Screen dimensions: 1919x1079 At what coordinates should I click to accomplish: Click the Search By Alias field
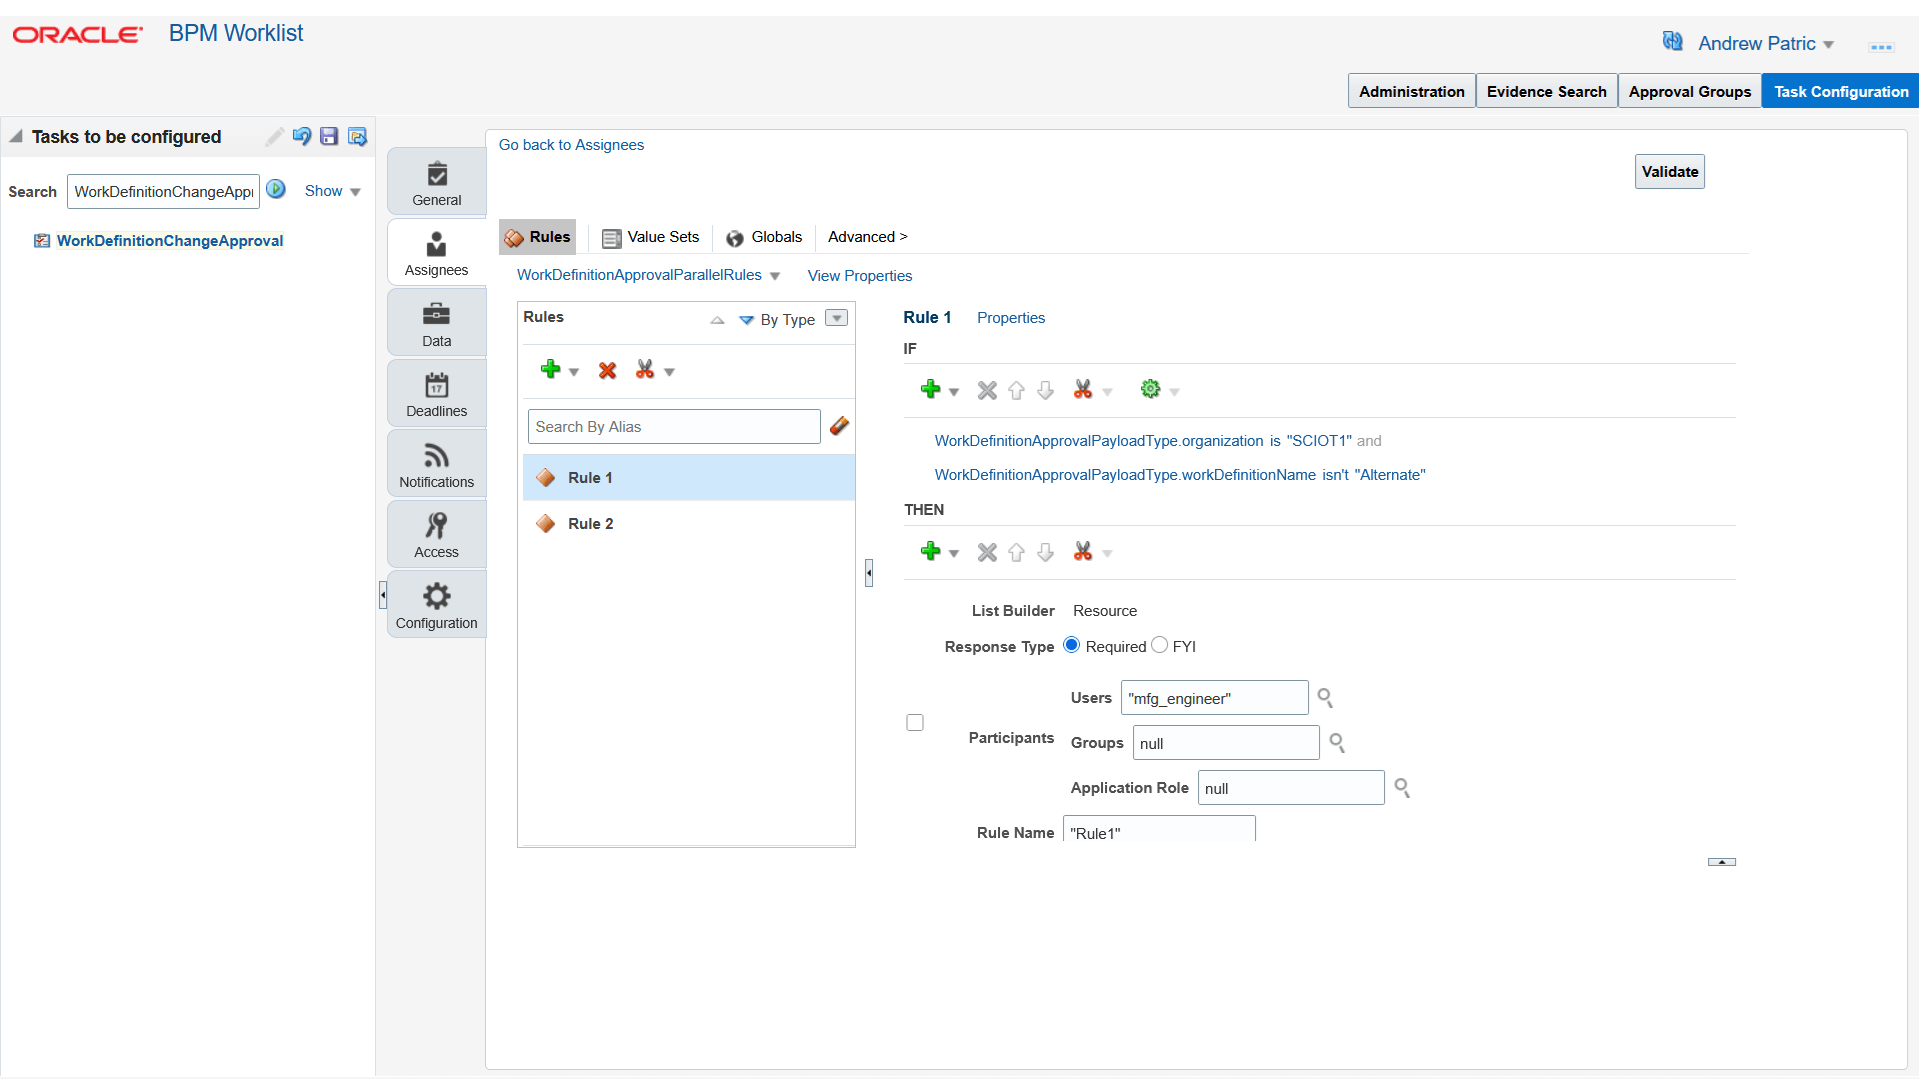pyautogui.click(x=674, y=427)
